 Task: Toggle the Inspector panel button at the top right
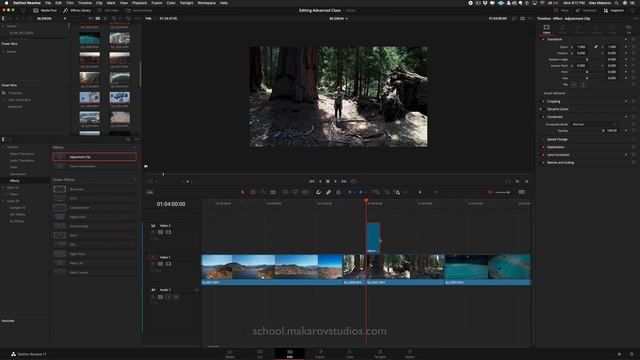point(614,10)
